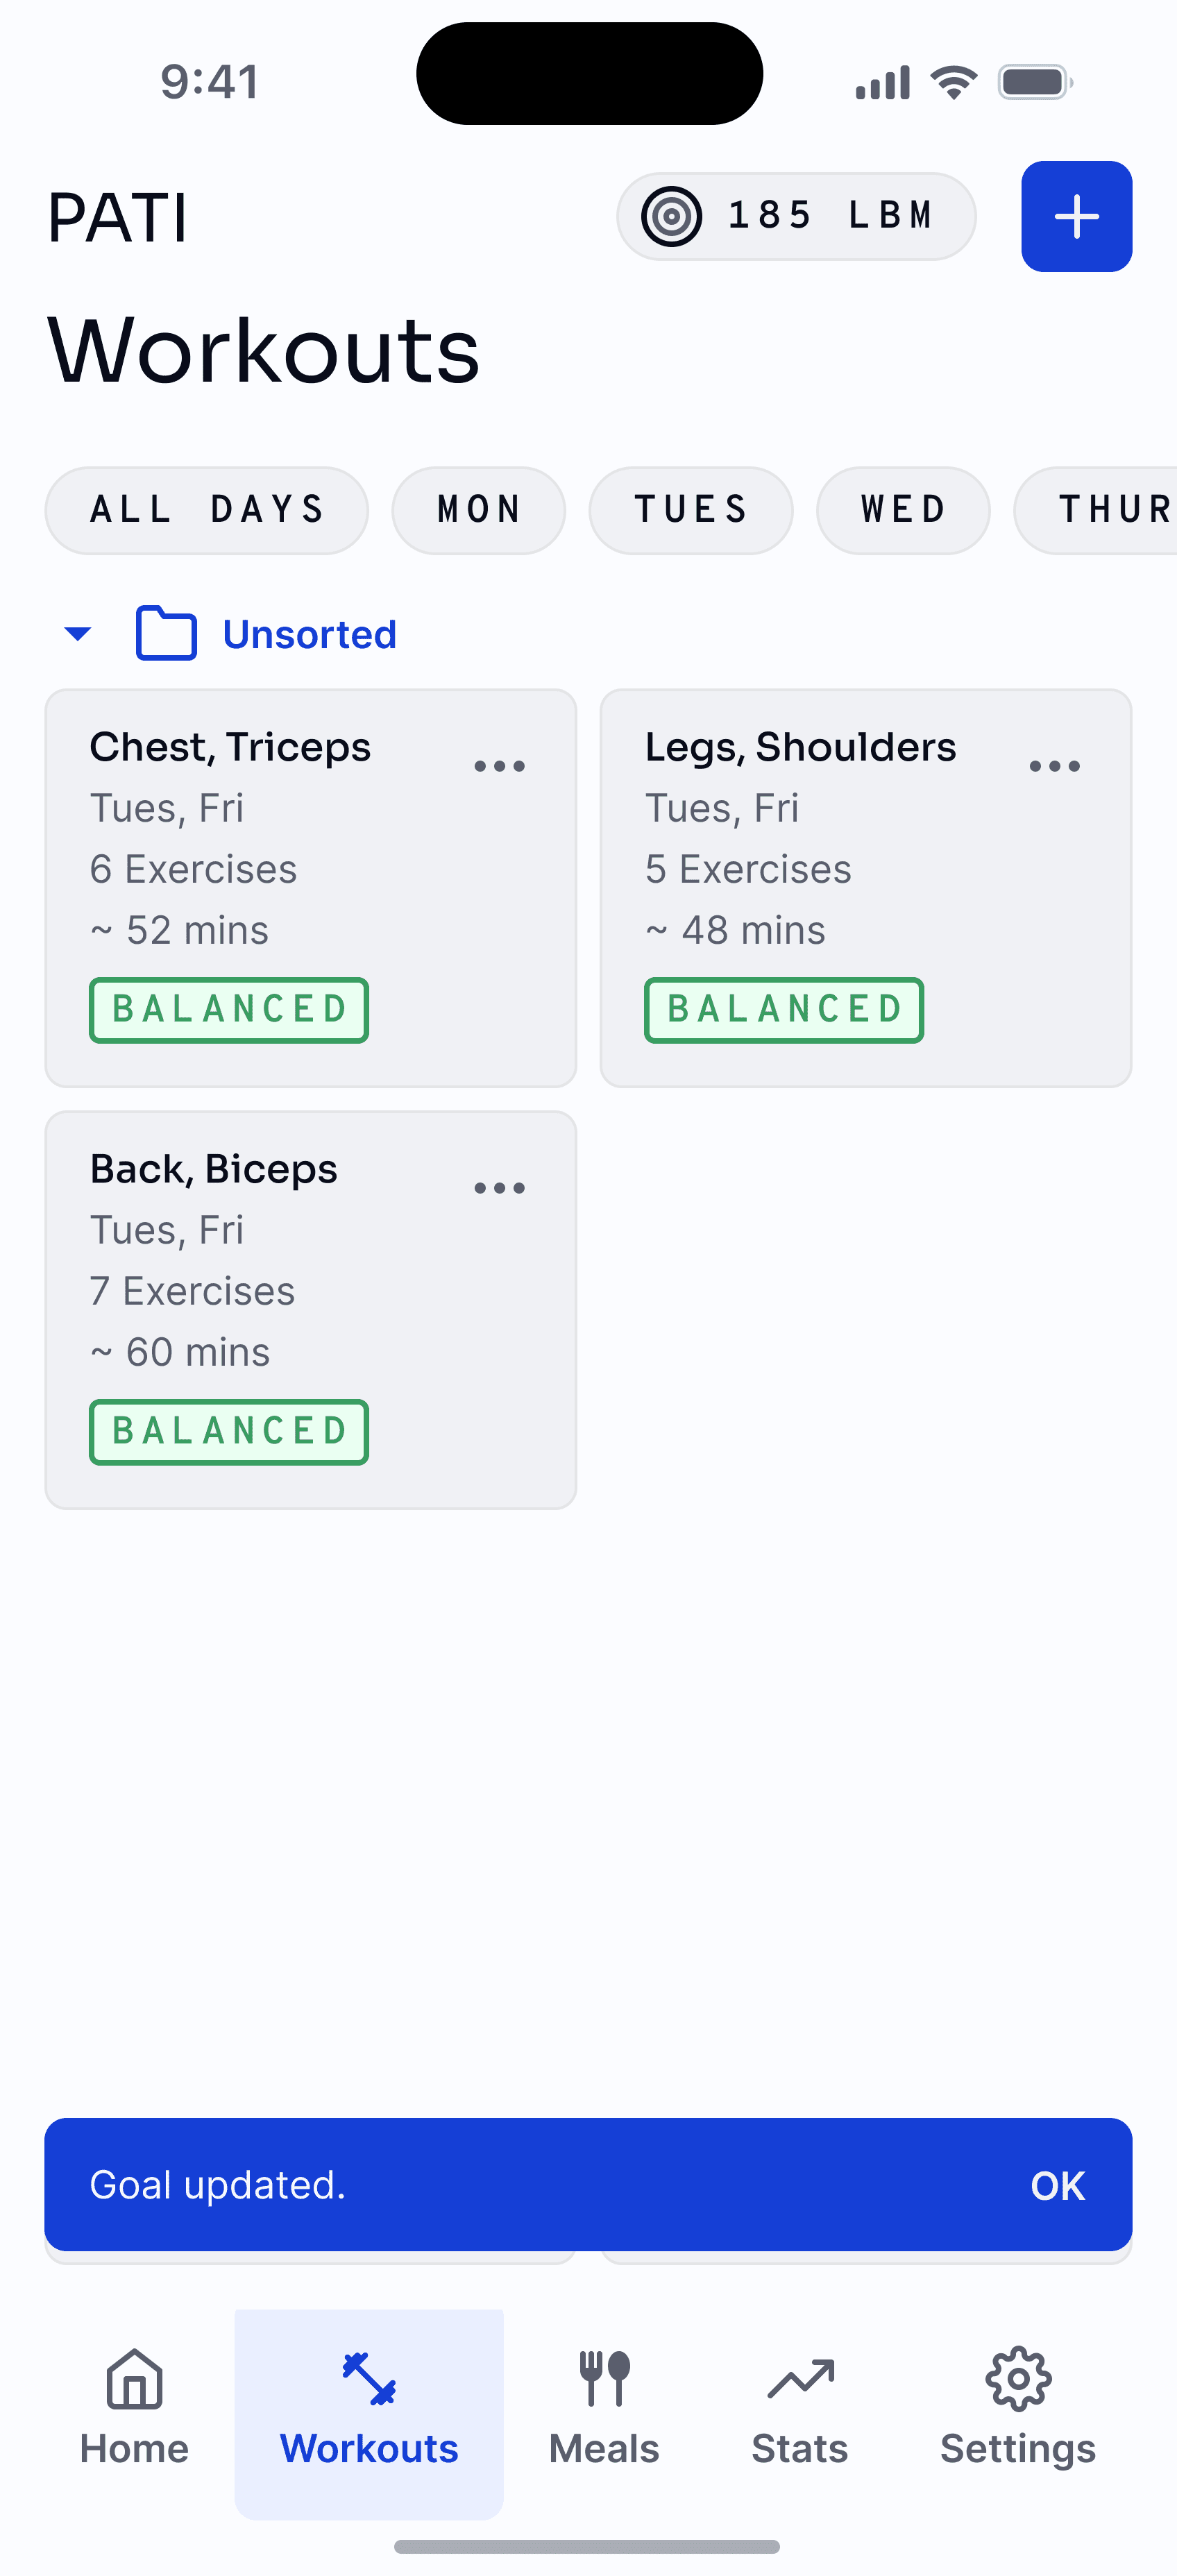Collapse the Unsorted folder arrow
Screen dimensions: 1177x2576
(x=77, y=634)
